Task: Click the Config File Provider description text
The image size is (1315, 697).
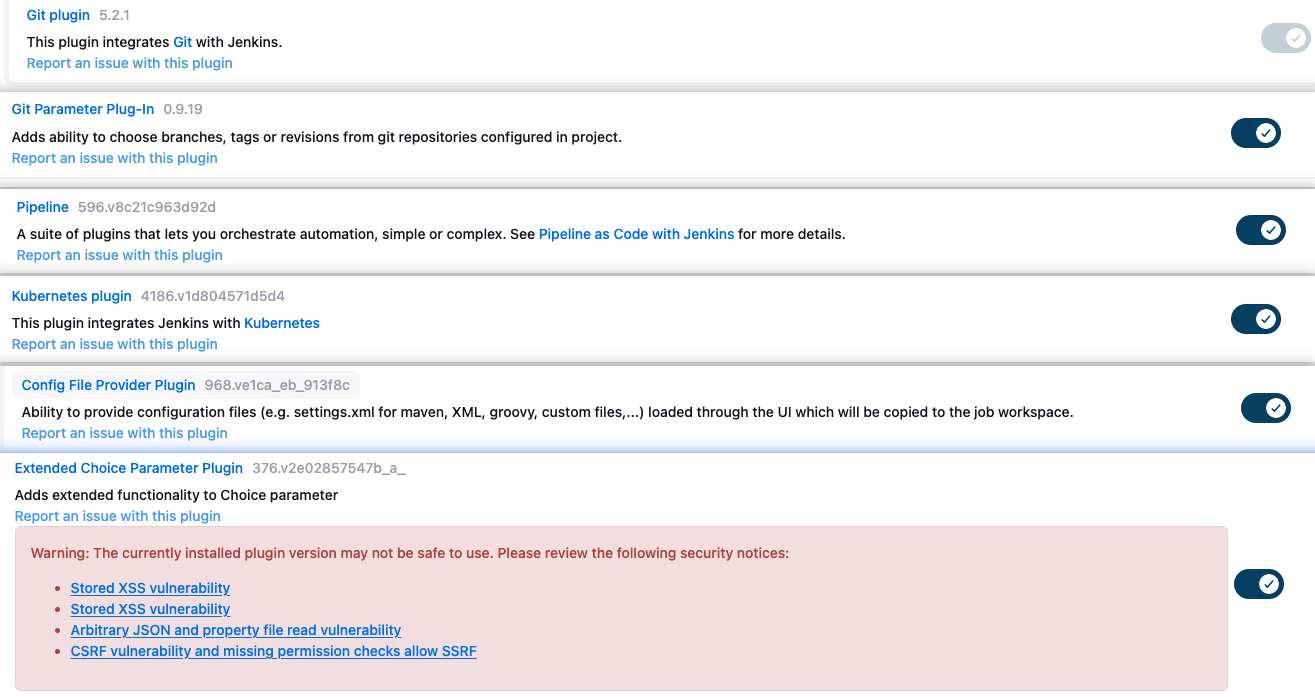Action: pos(547,412)
